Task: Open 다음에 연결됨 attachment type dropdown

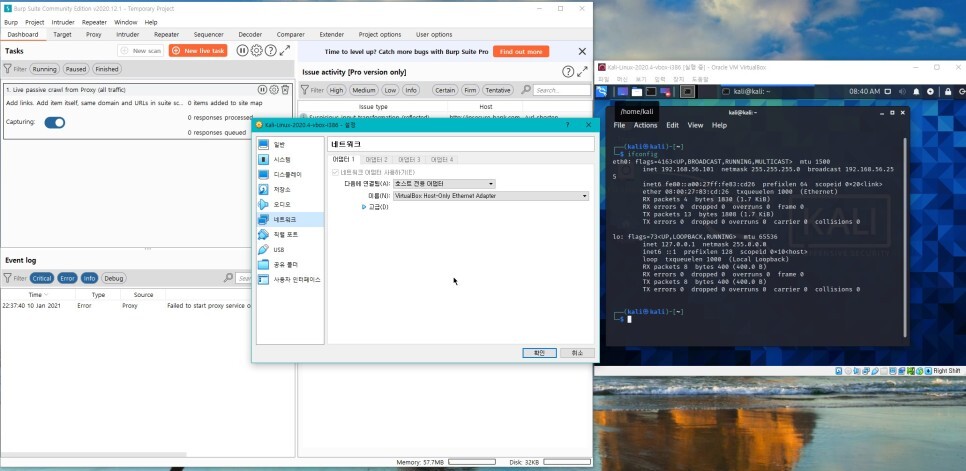Action: pyautogui.click(x=444, y=183)
